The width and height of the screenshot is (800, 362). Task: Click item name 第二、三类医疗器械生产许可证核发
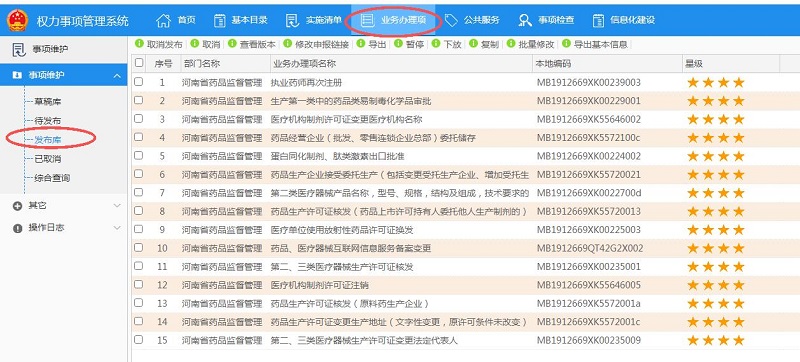[x=342, y=267]
